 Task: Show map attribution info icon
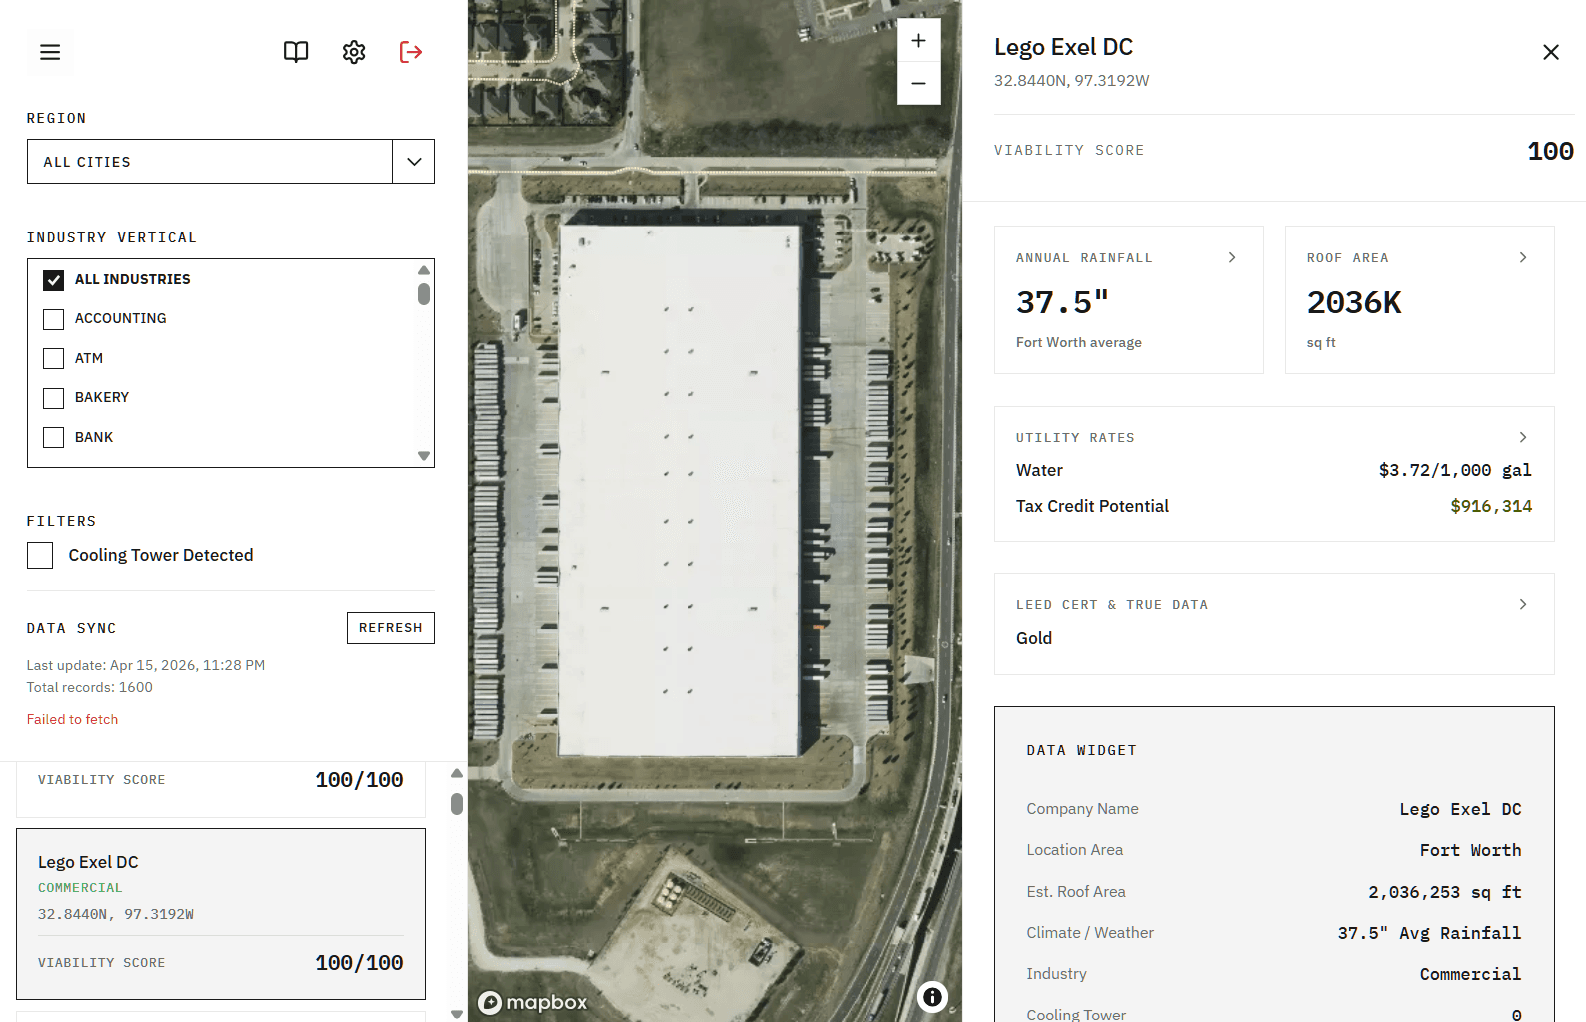[x=932, y=996]
